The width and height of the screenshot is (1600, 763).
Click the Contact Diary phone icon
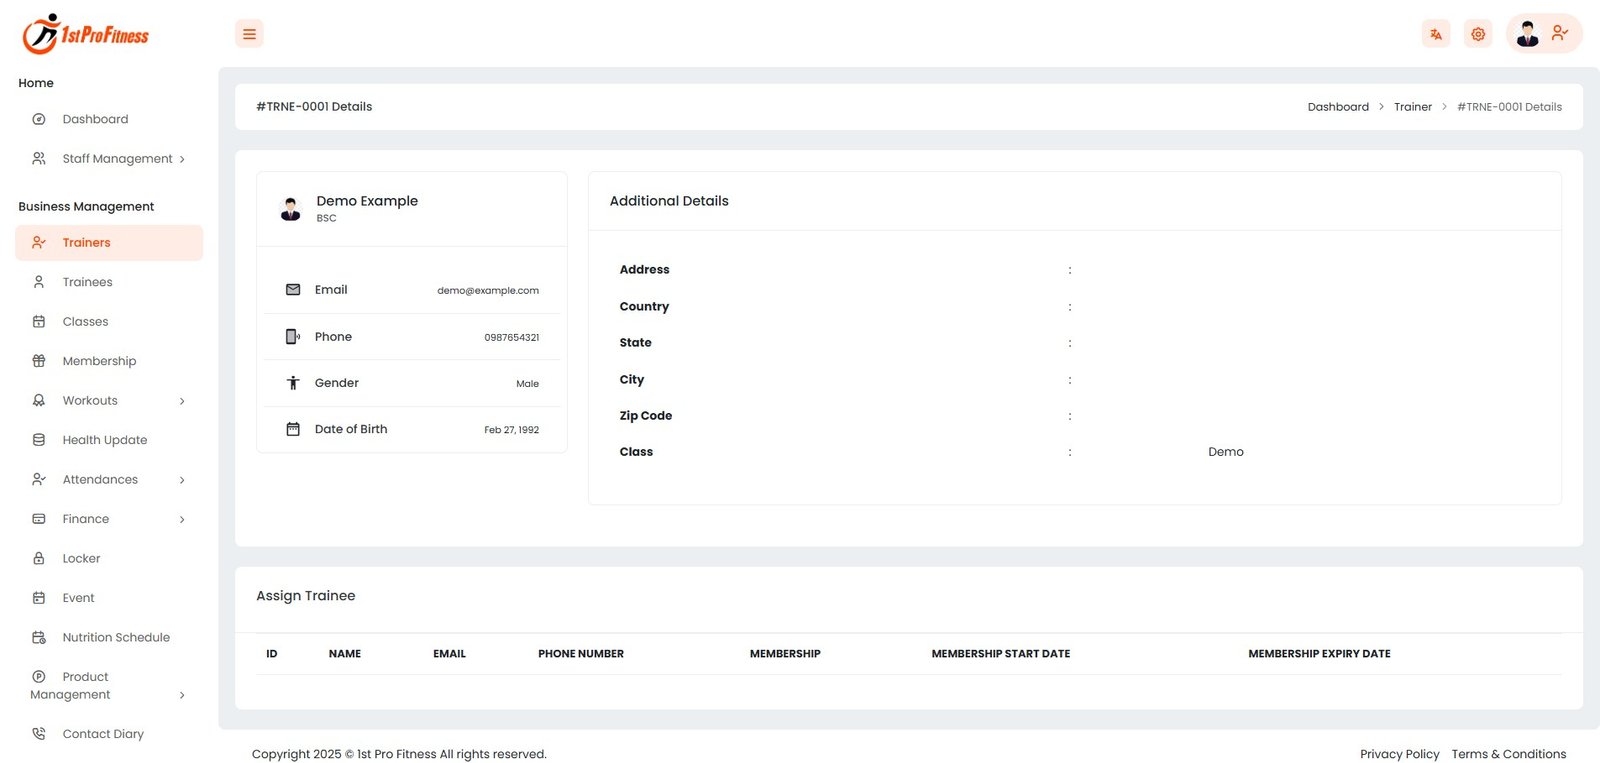point(39,734)
